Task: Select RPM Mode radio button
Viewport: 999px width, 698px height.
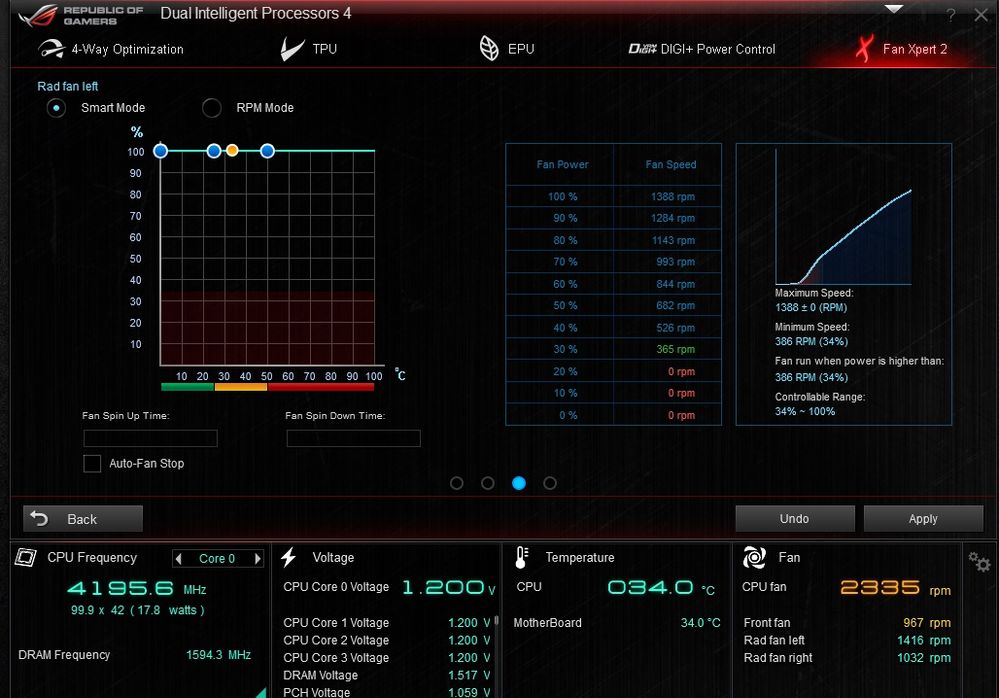Action: coord(212,108)
